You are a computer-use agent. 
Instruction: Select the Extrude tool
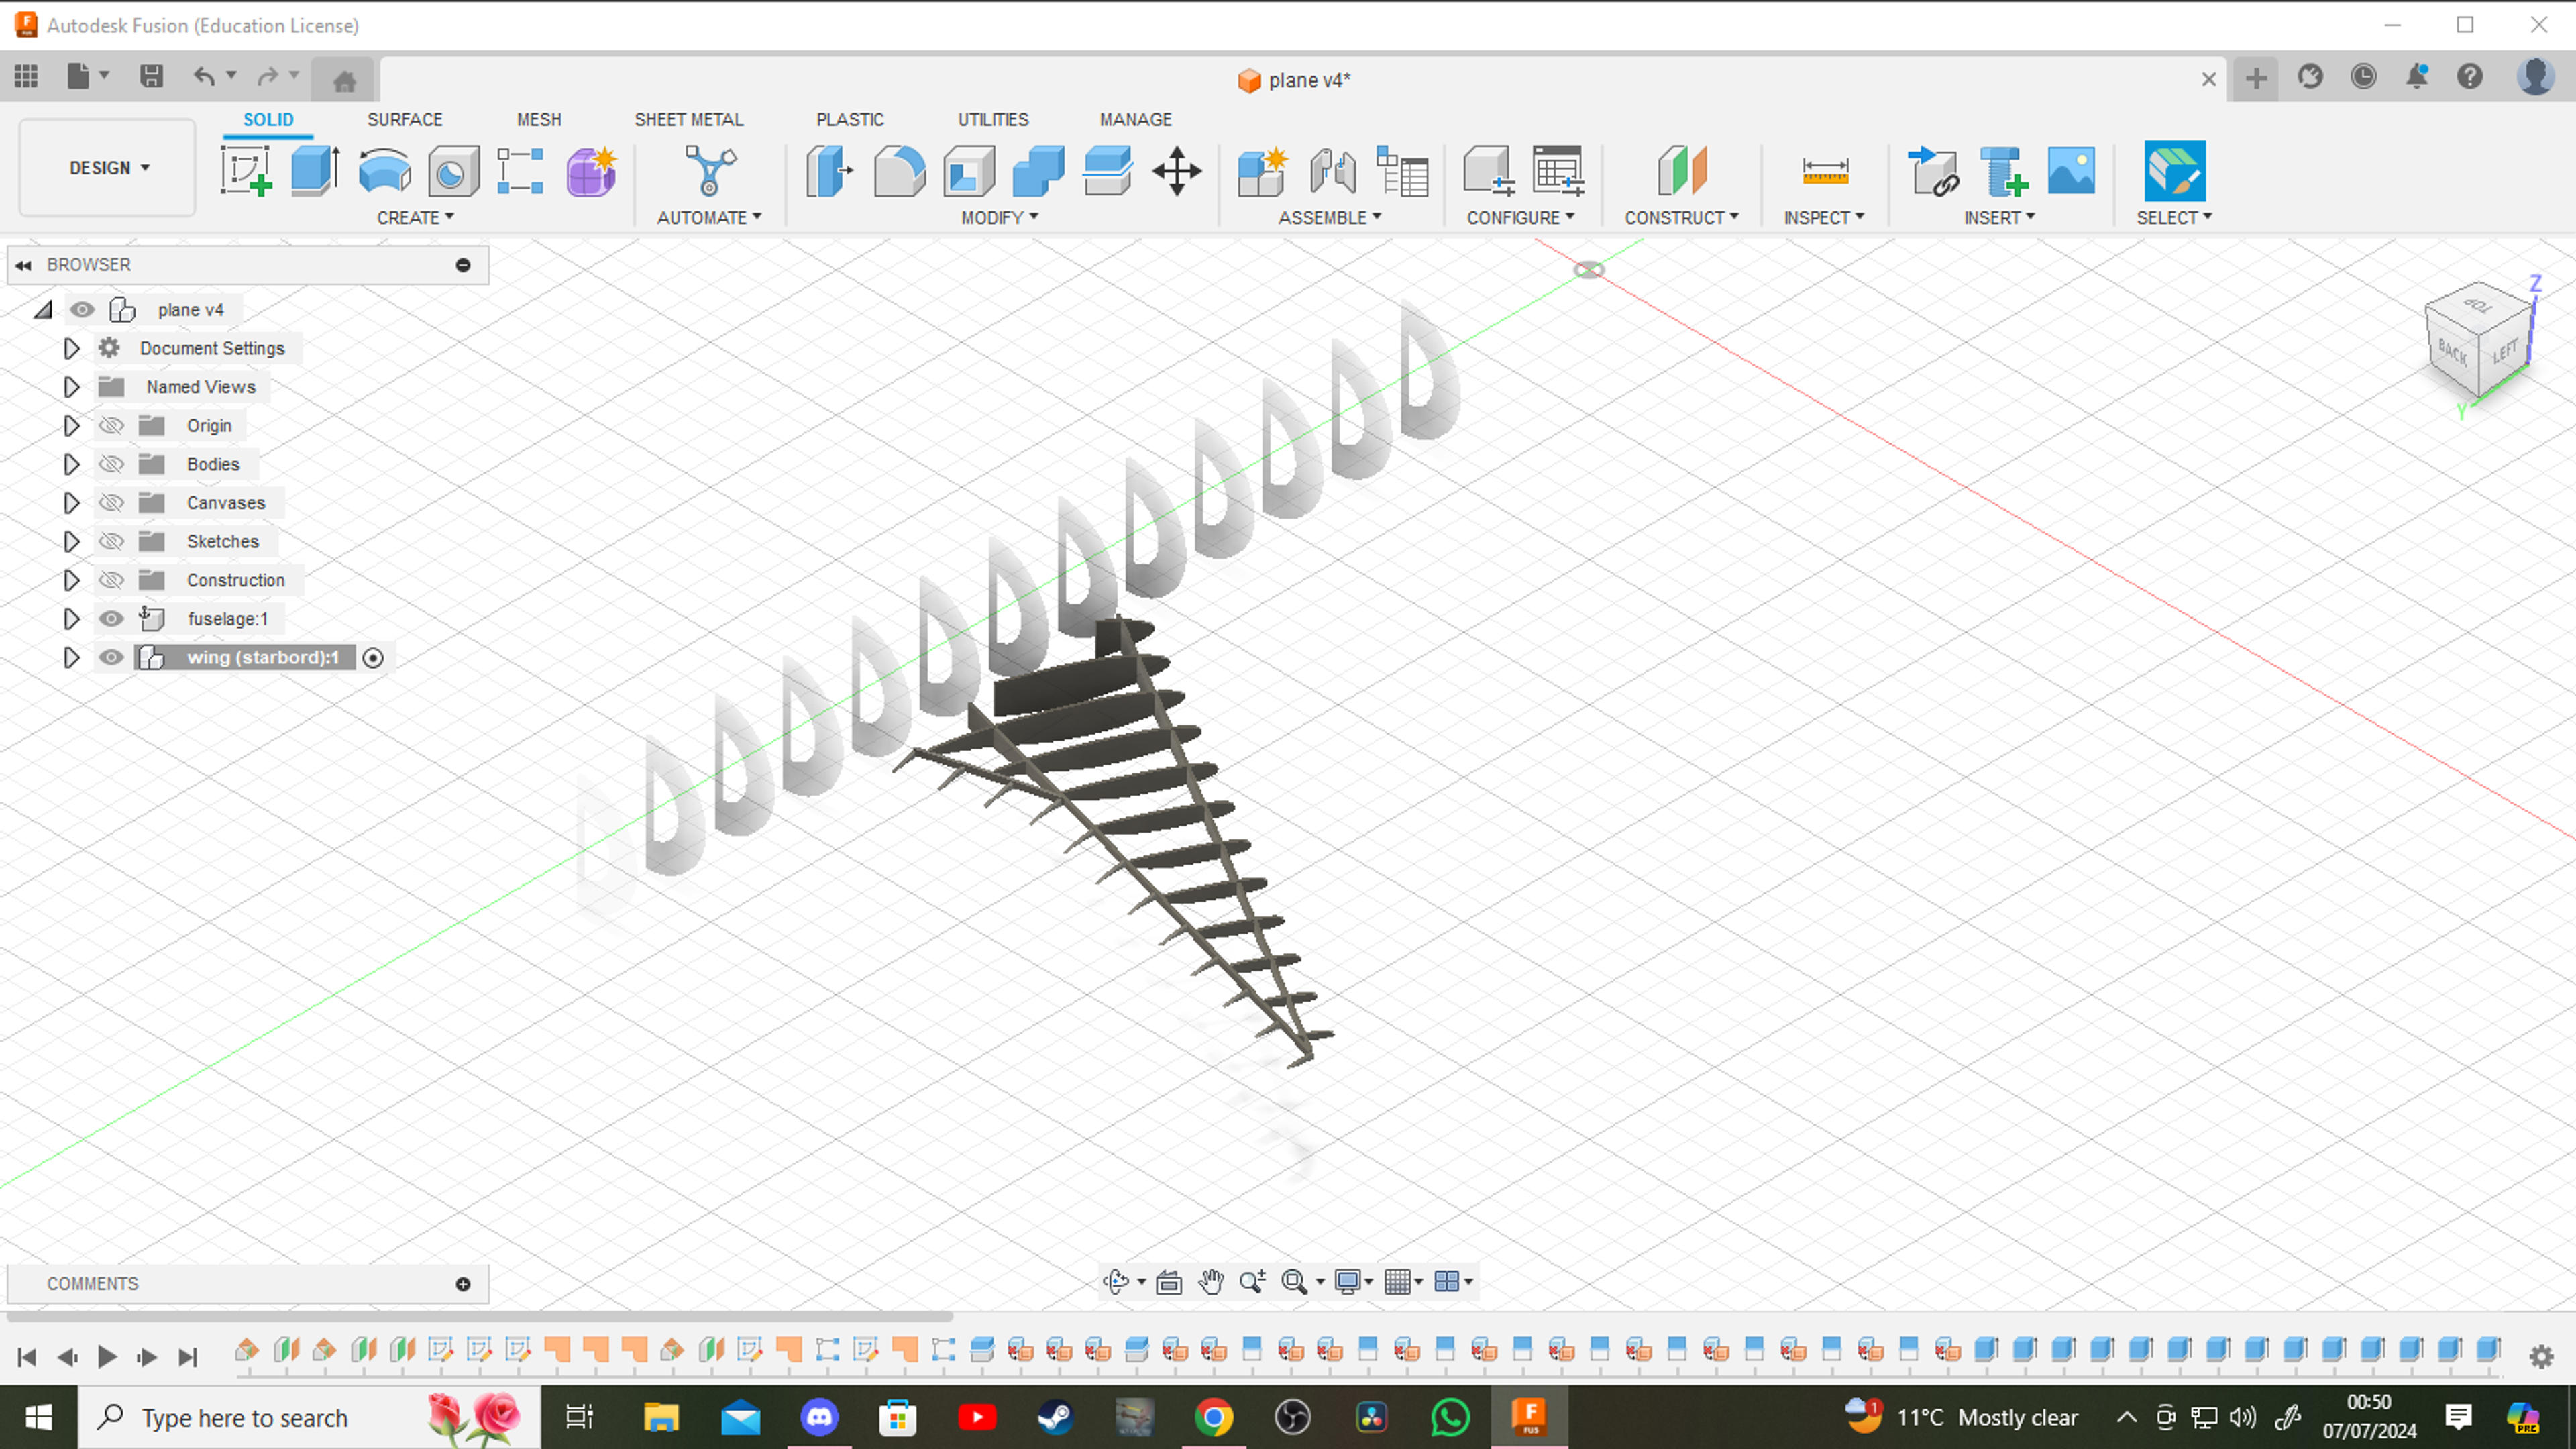(x=315, y=171)
